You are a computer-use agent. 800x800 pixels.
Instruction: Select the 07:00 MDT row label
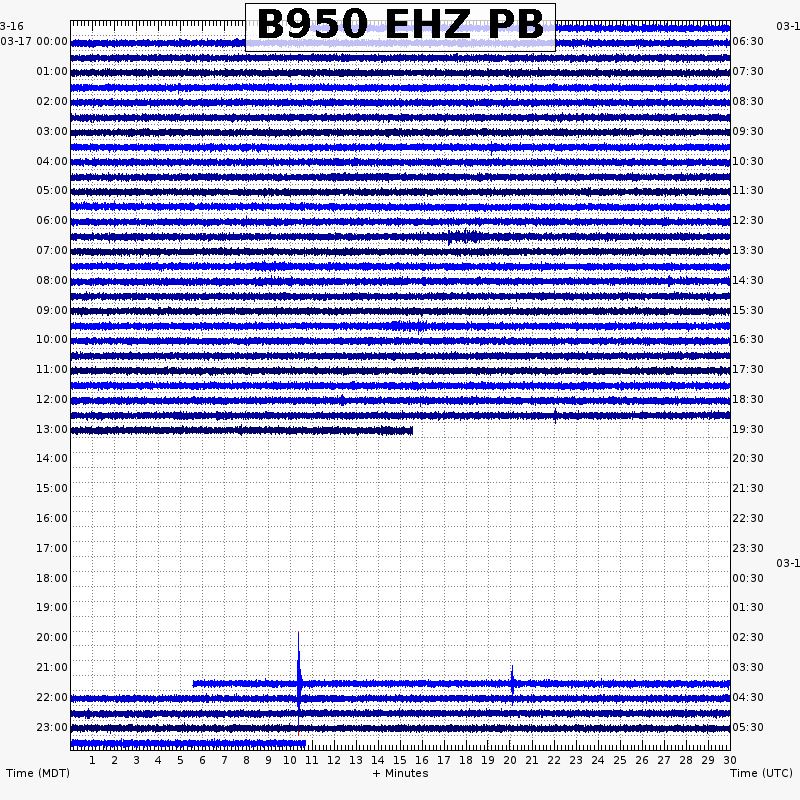[52, 251]
